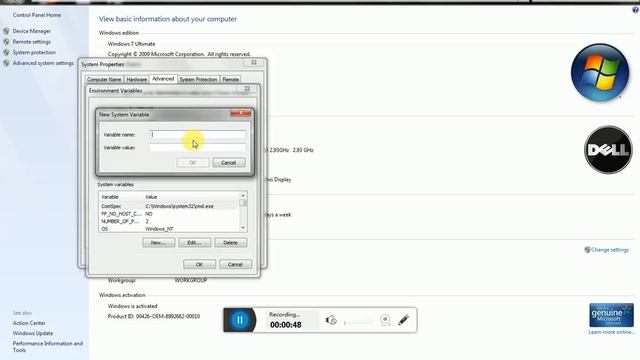Open the help icon at top right
The height and width of the screenshot is (360, 640).
click(x=636, y=9)
